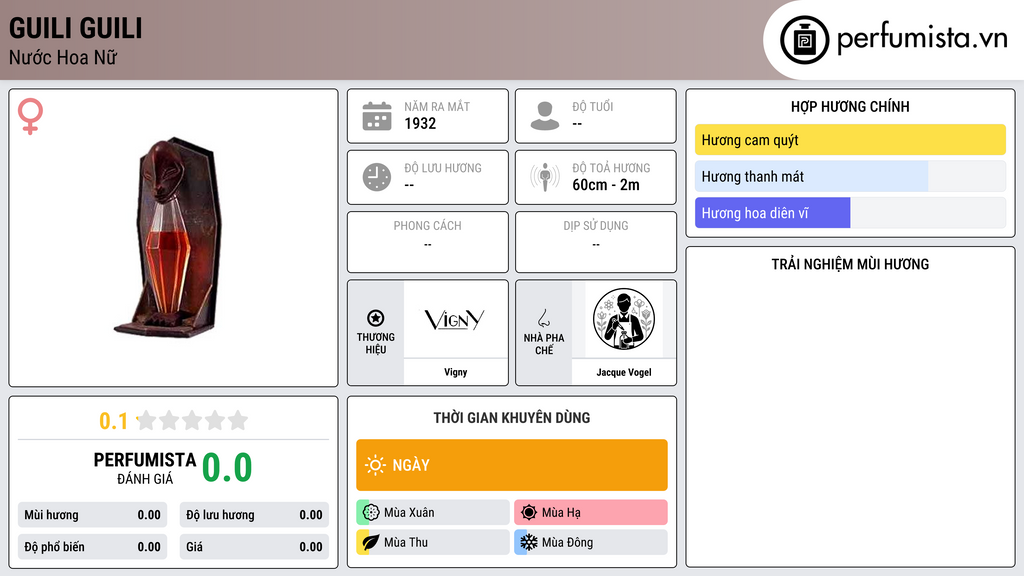Click the Guili Guili perfume bottle image
The width and height of the screenshot is (1024, 576).
168,238
